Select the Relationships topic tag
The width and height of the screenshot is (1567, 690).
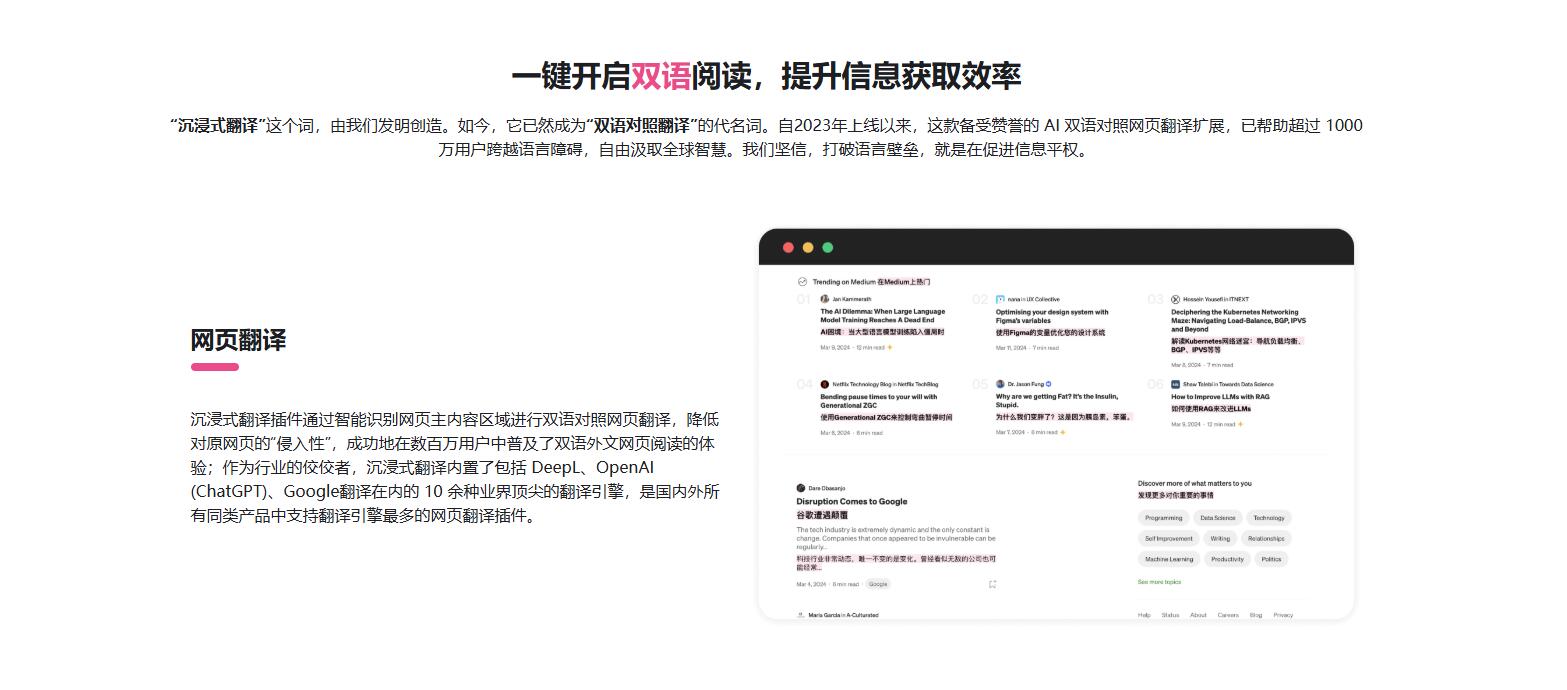click(1266, 539)
